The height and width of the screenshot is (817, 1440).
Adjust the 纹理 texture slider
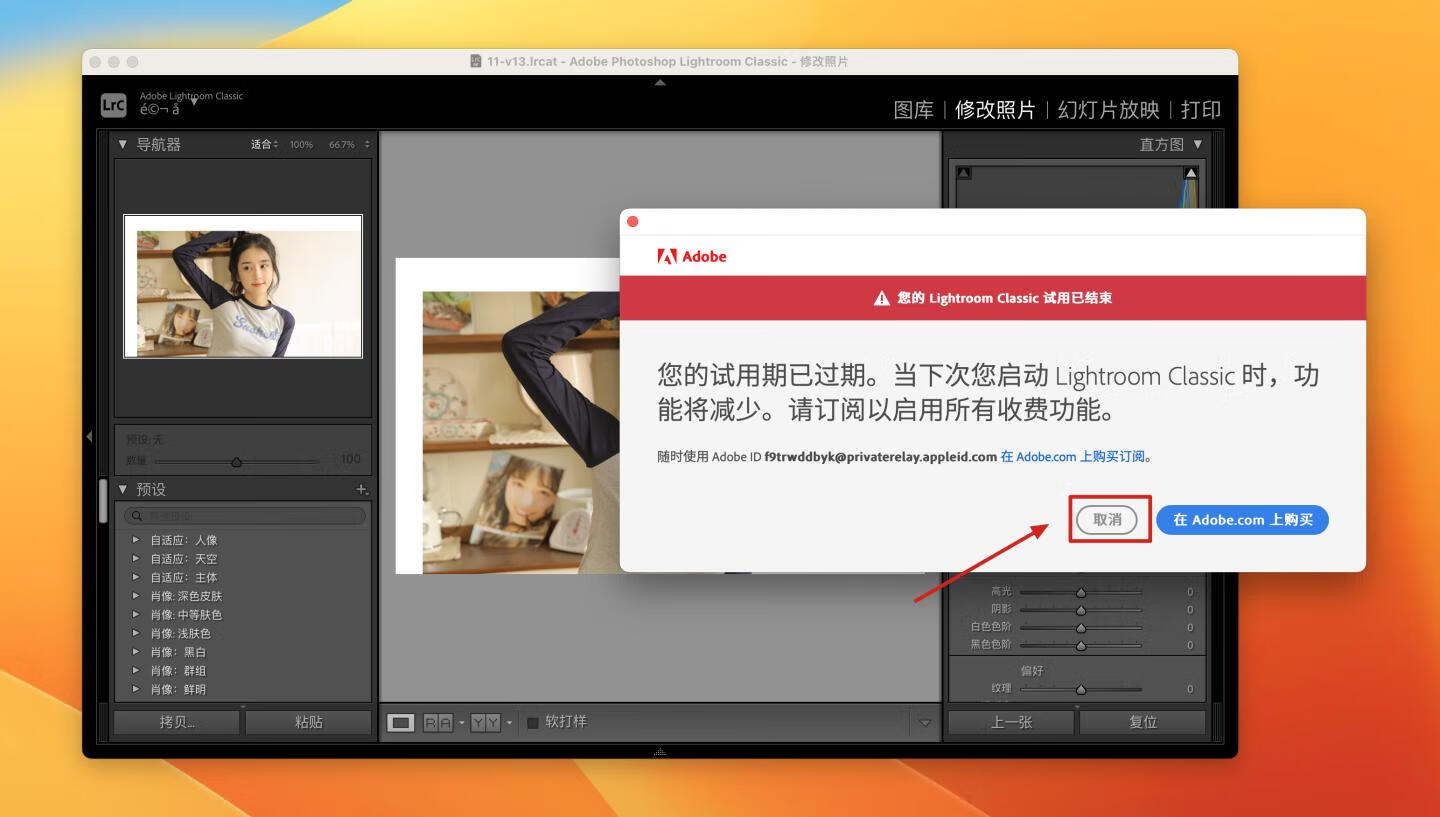tap(1081, 689)
